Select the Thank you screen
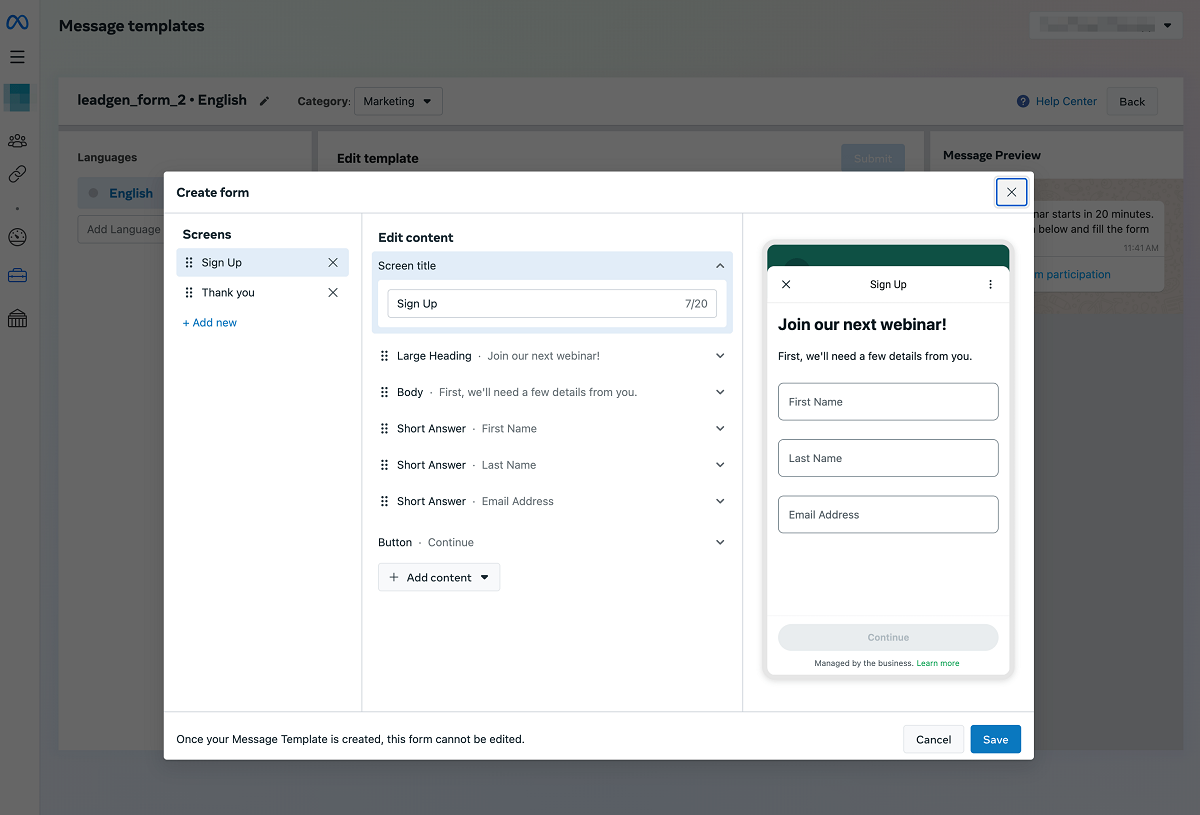 [228, 293]
